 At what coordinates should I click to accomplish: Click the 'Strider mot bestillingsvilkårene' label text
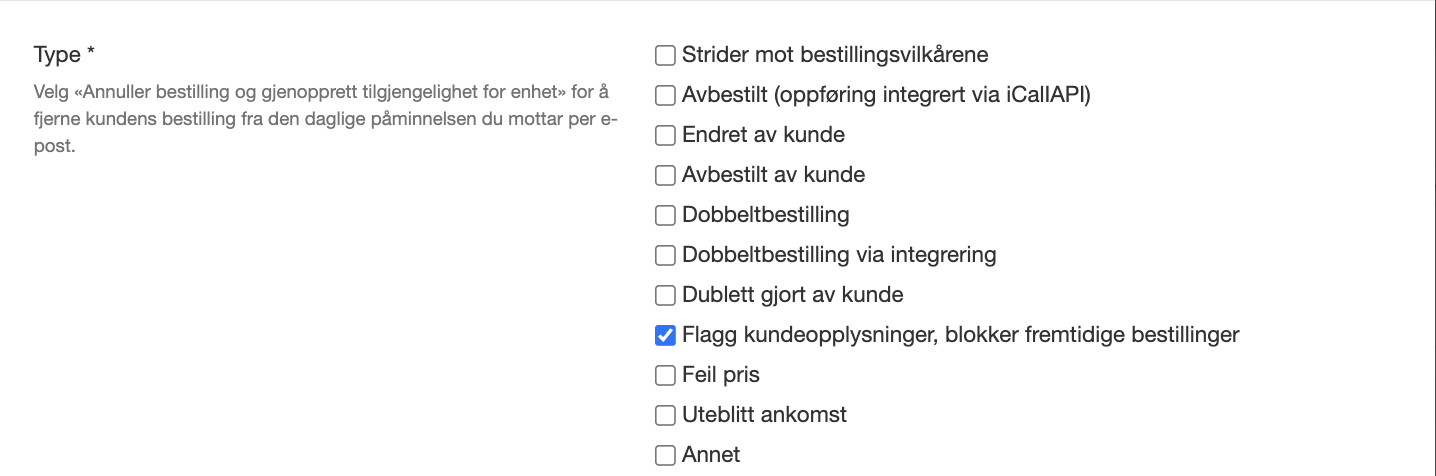[835, 55]
